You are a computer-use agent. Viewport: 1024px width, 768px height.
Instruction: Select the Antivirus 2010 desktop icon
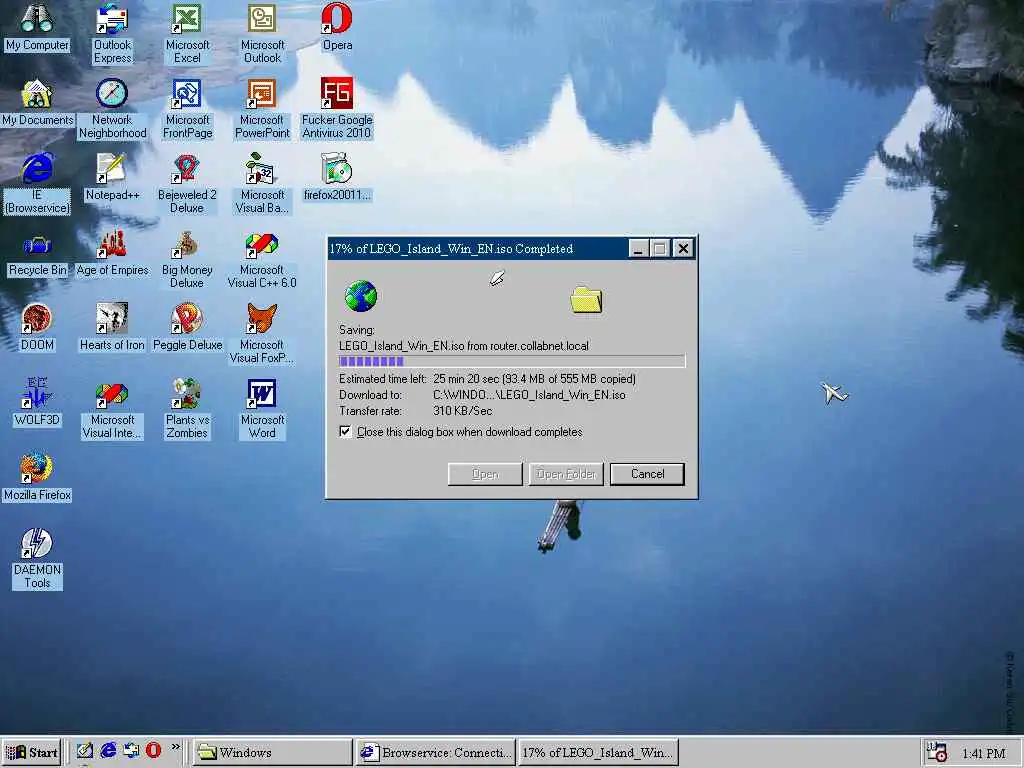337,108
